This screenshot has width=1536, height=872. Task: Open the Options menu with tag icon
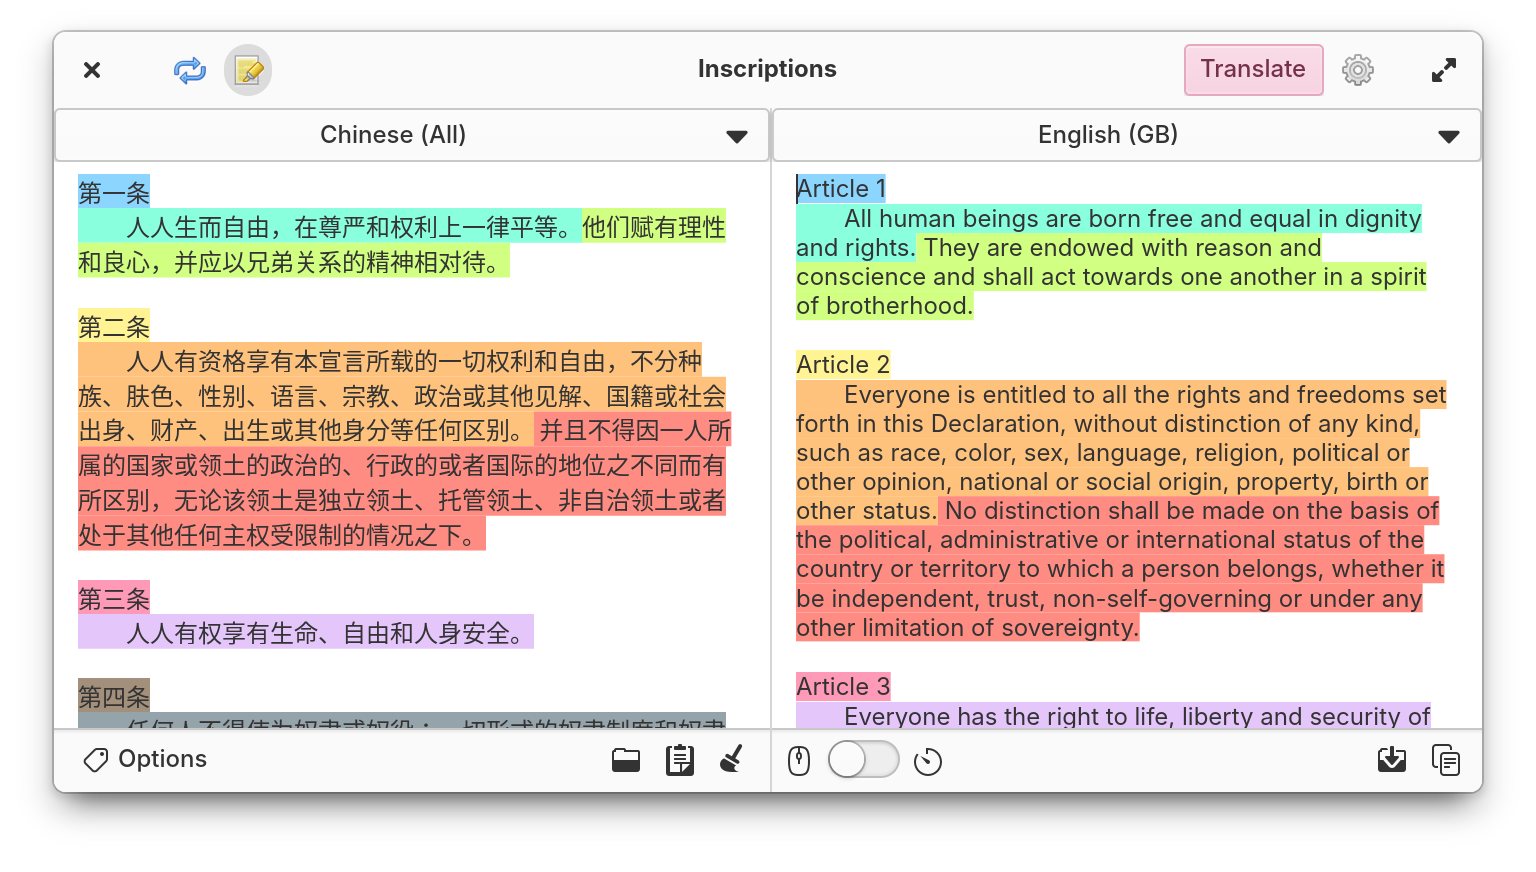pos(143,760)
